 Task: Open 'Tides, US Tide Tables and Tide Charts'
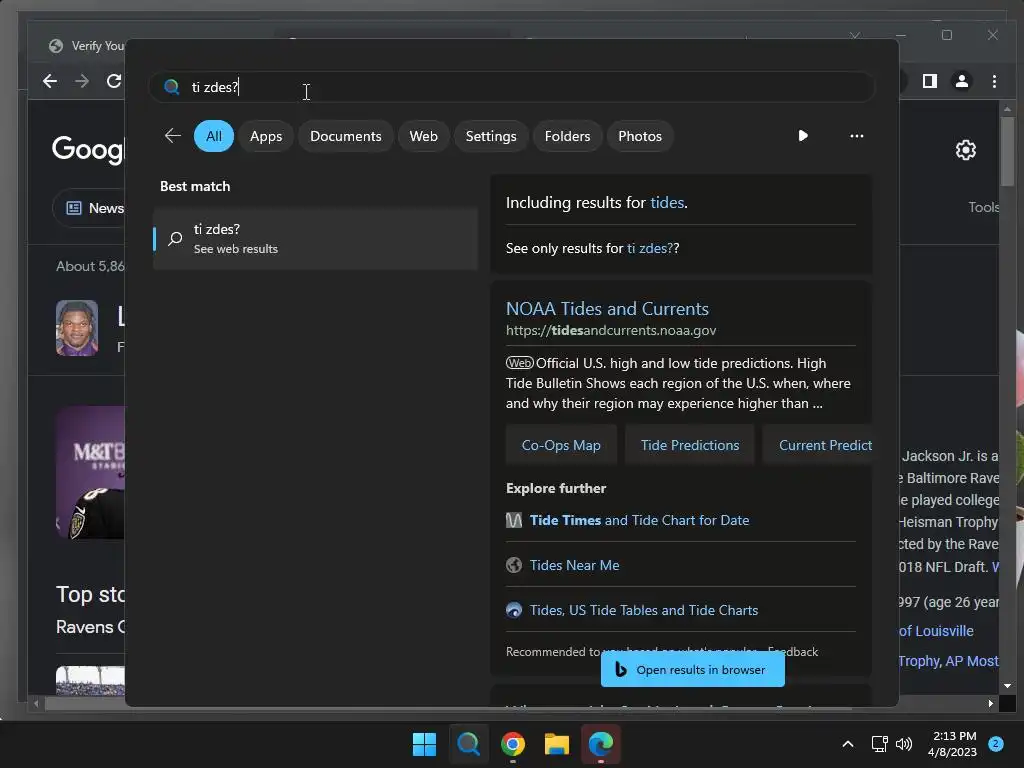click(x=643, y=610)
